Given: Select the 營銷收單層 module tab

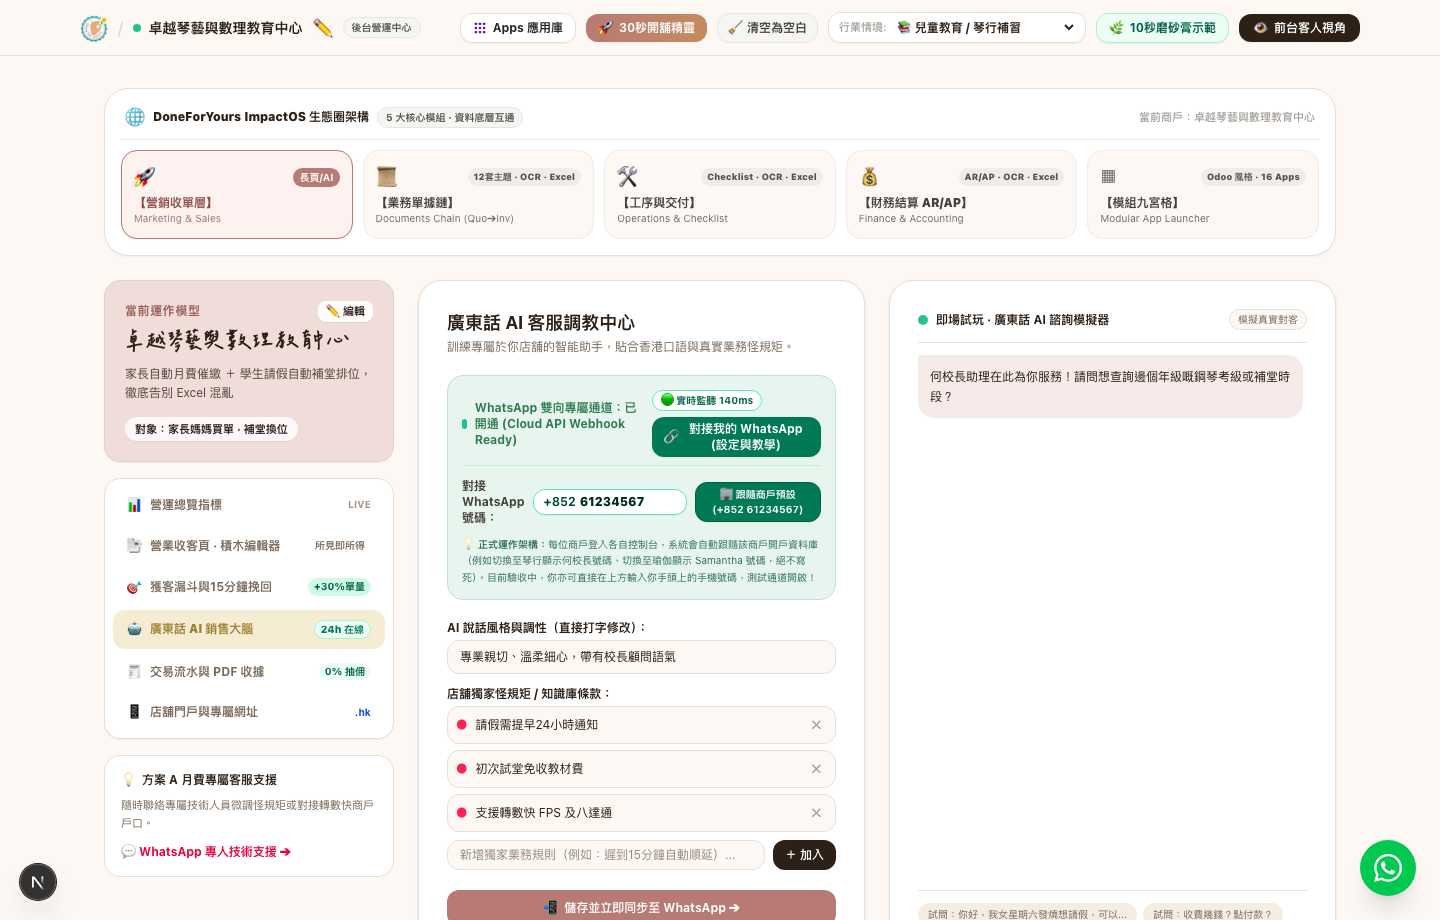Looking at the screenshot, I should pos(237,195).
